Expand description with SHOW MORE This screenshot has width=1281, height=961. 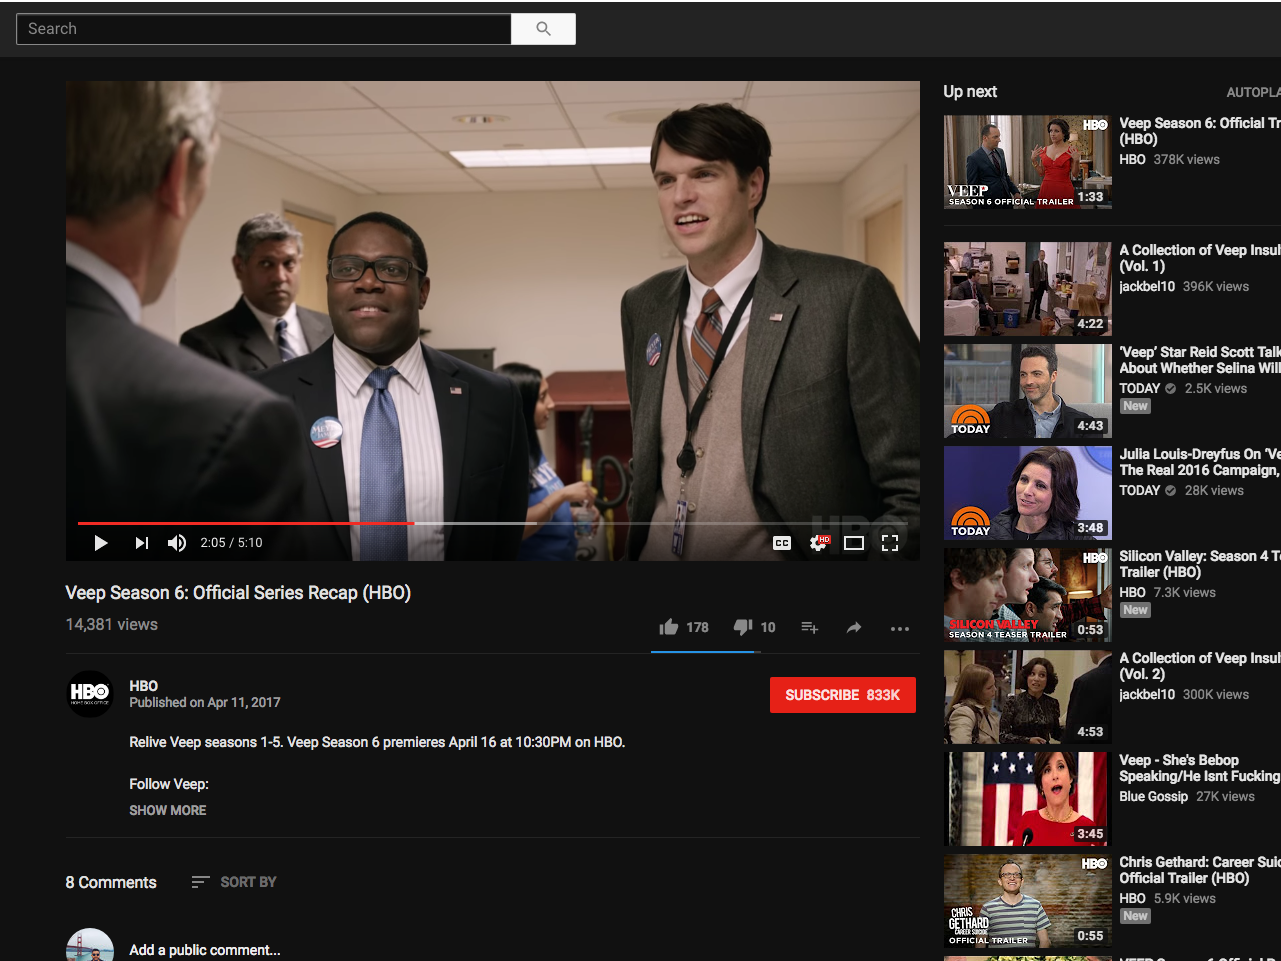tap(168, 810)
